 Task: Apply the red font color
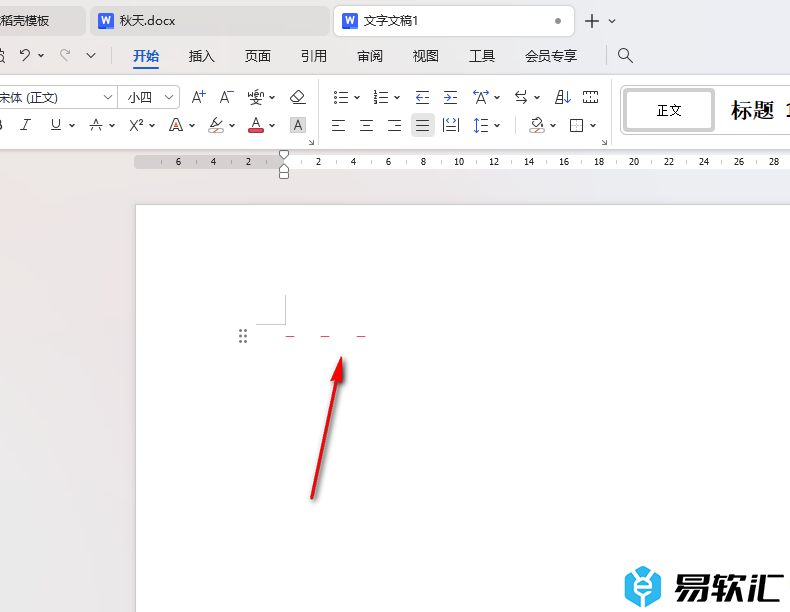[256, 124]
